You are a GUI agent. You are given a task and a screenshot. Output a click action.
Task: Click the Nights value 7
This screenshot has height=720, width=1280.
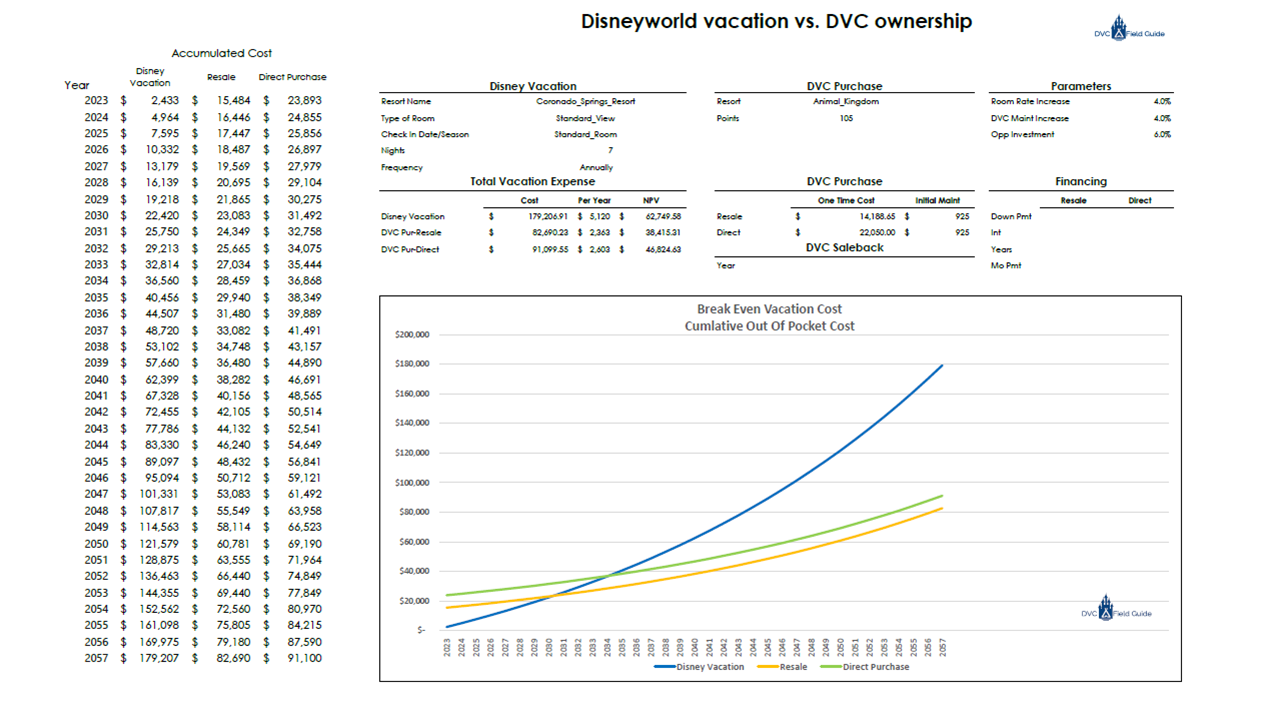click(610, 151)
